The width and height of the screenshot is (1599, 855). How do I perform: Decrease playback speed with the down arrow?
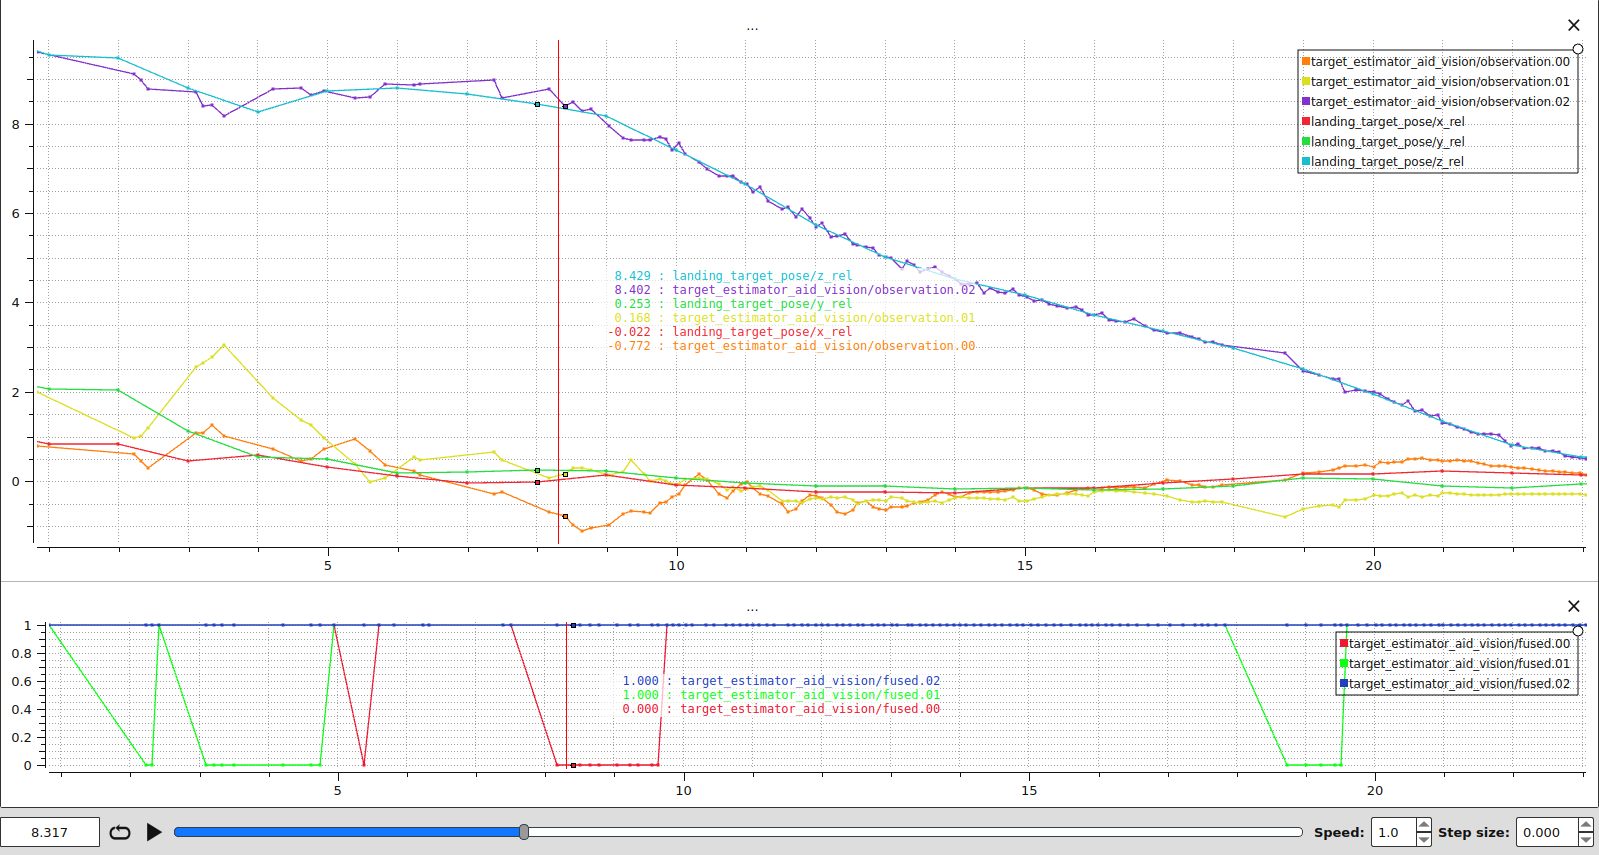pos(1424,839)
